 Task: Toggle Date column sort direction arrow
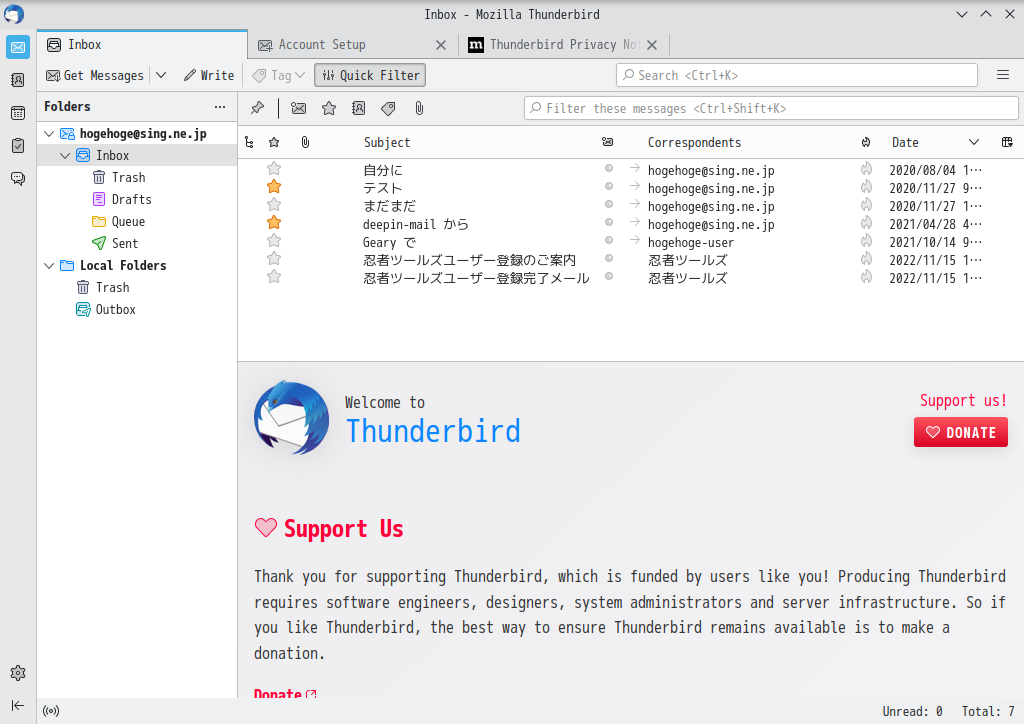(974, 142)
